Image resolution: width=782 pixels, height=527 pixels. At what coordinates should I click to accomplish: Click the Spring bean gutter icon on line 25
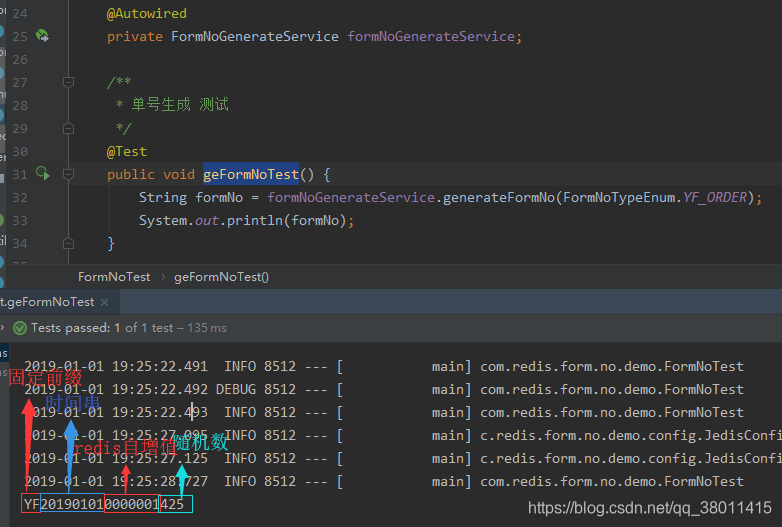click(42, 36)
